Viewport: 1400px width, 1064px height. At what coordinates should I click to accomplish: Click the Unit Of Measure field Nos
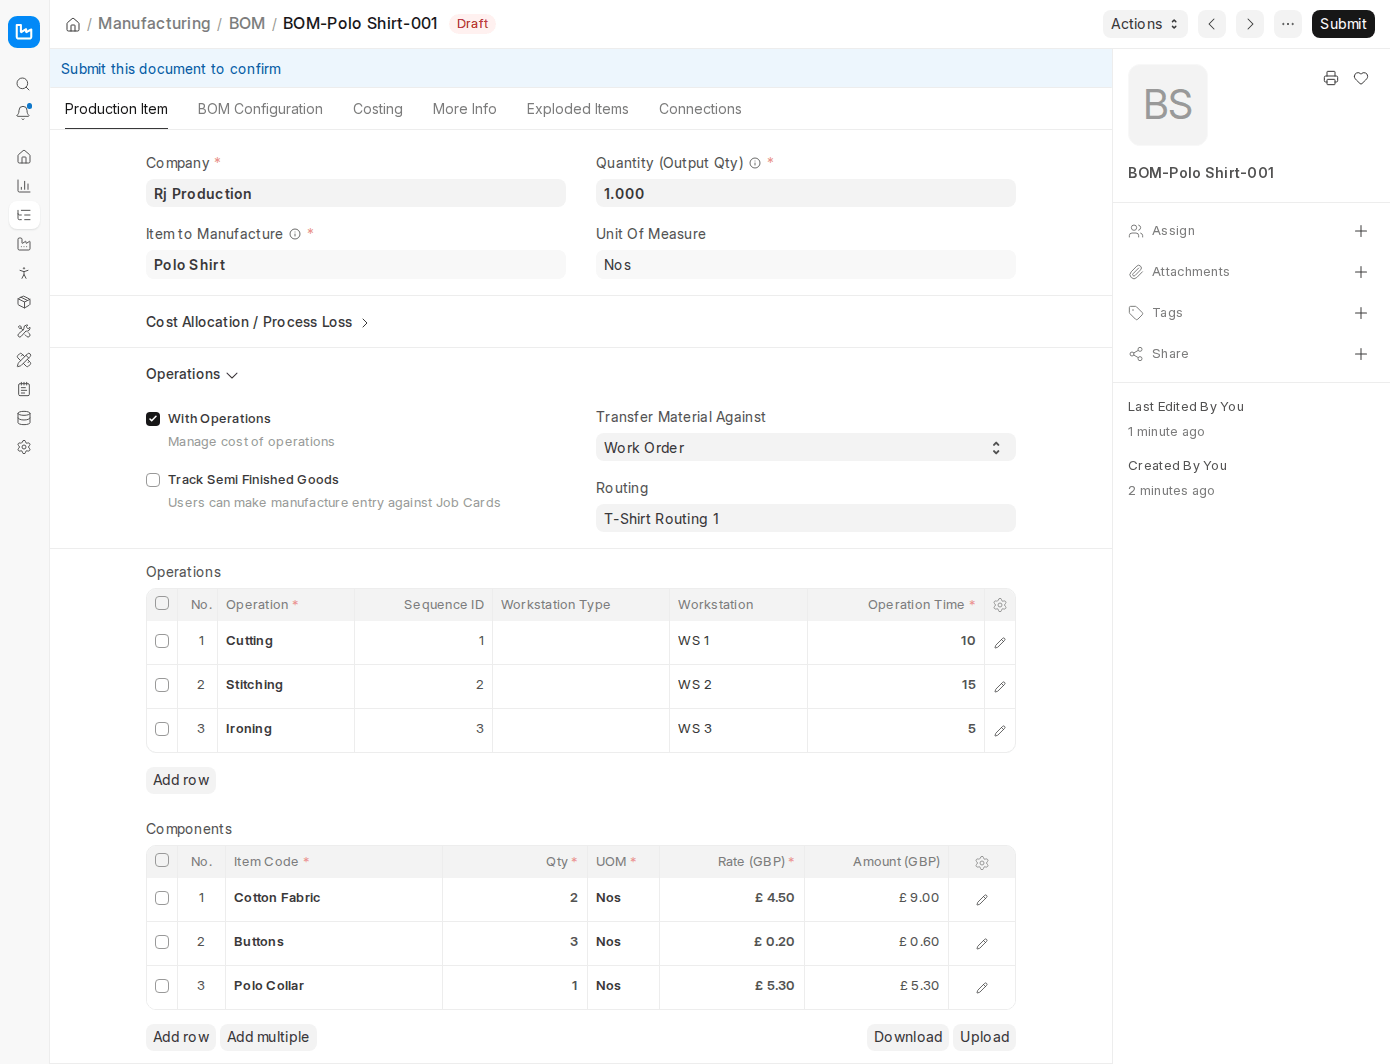(x=806, y=264)
